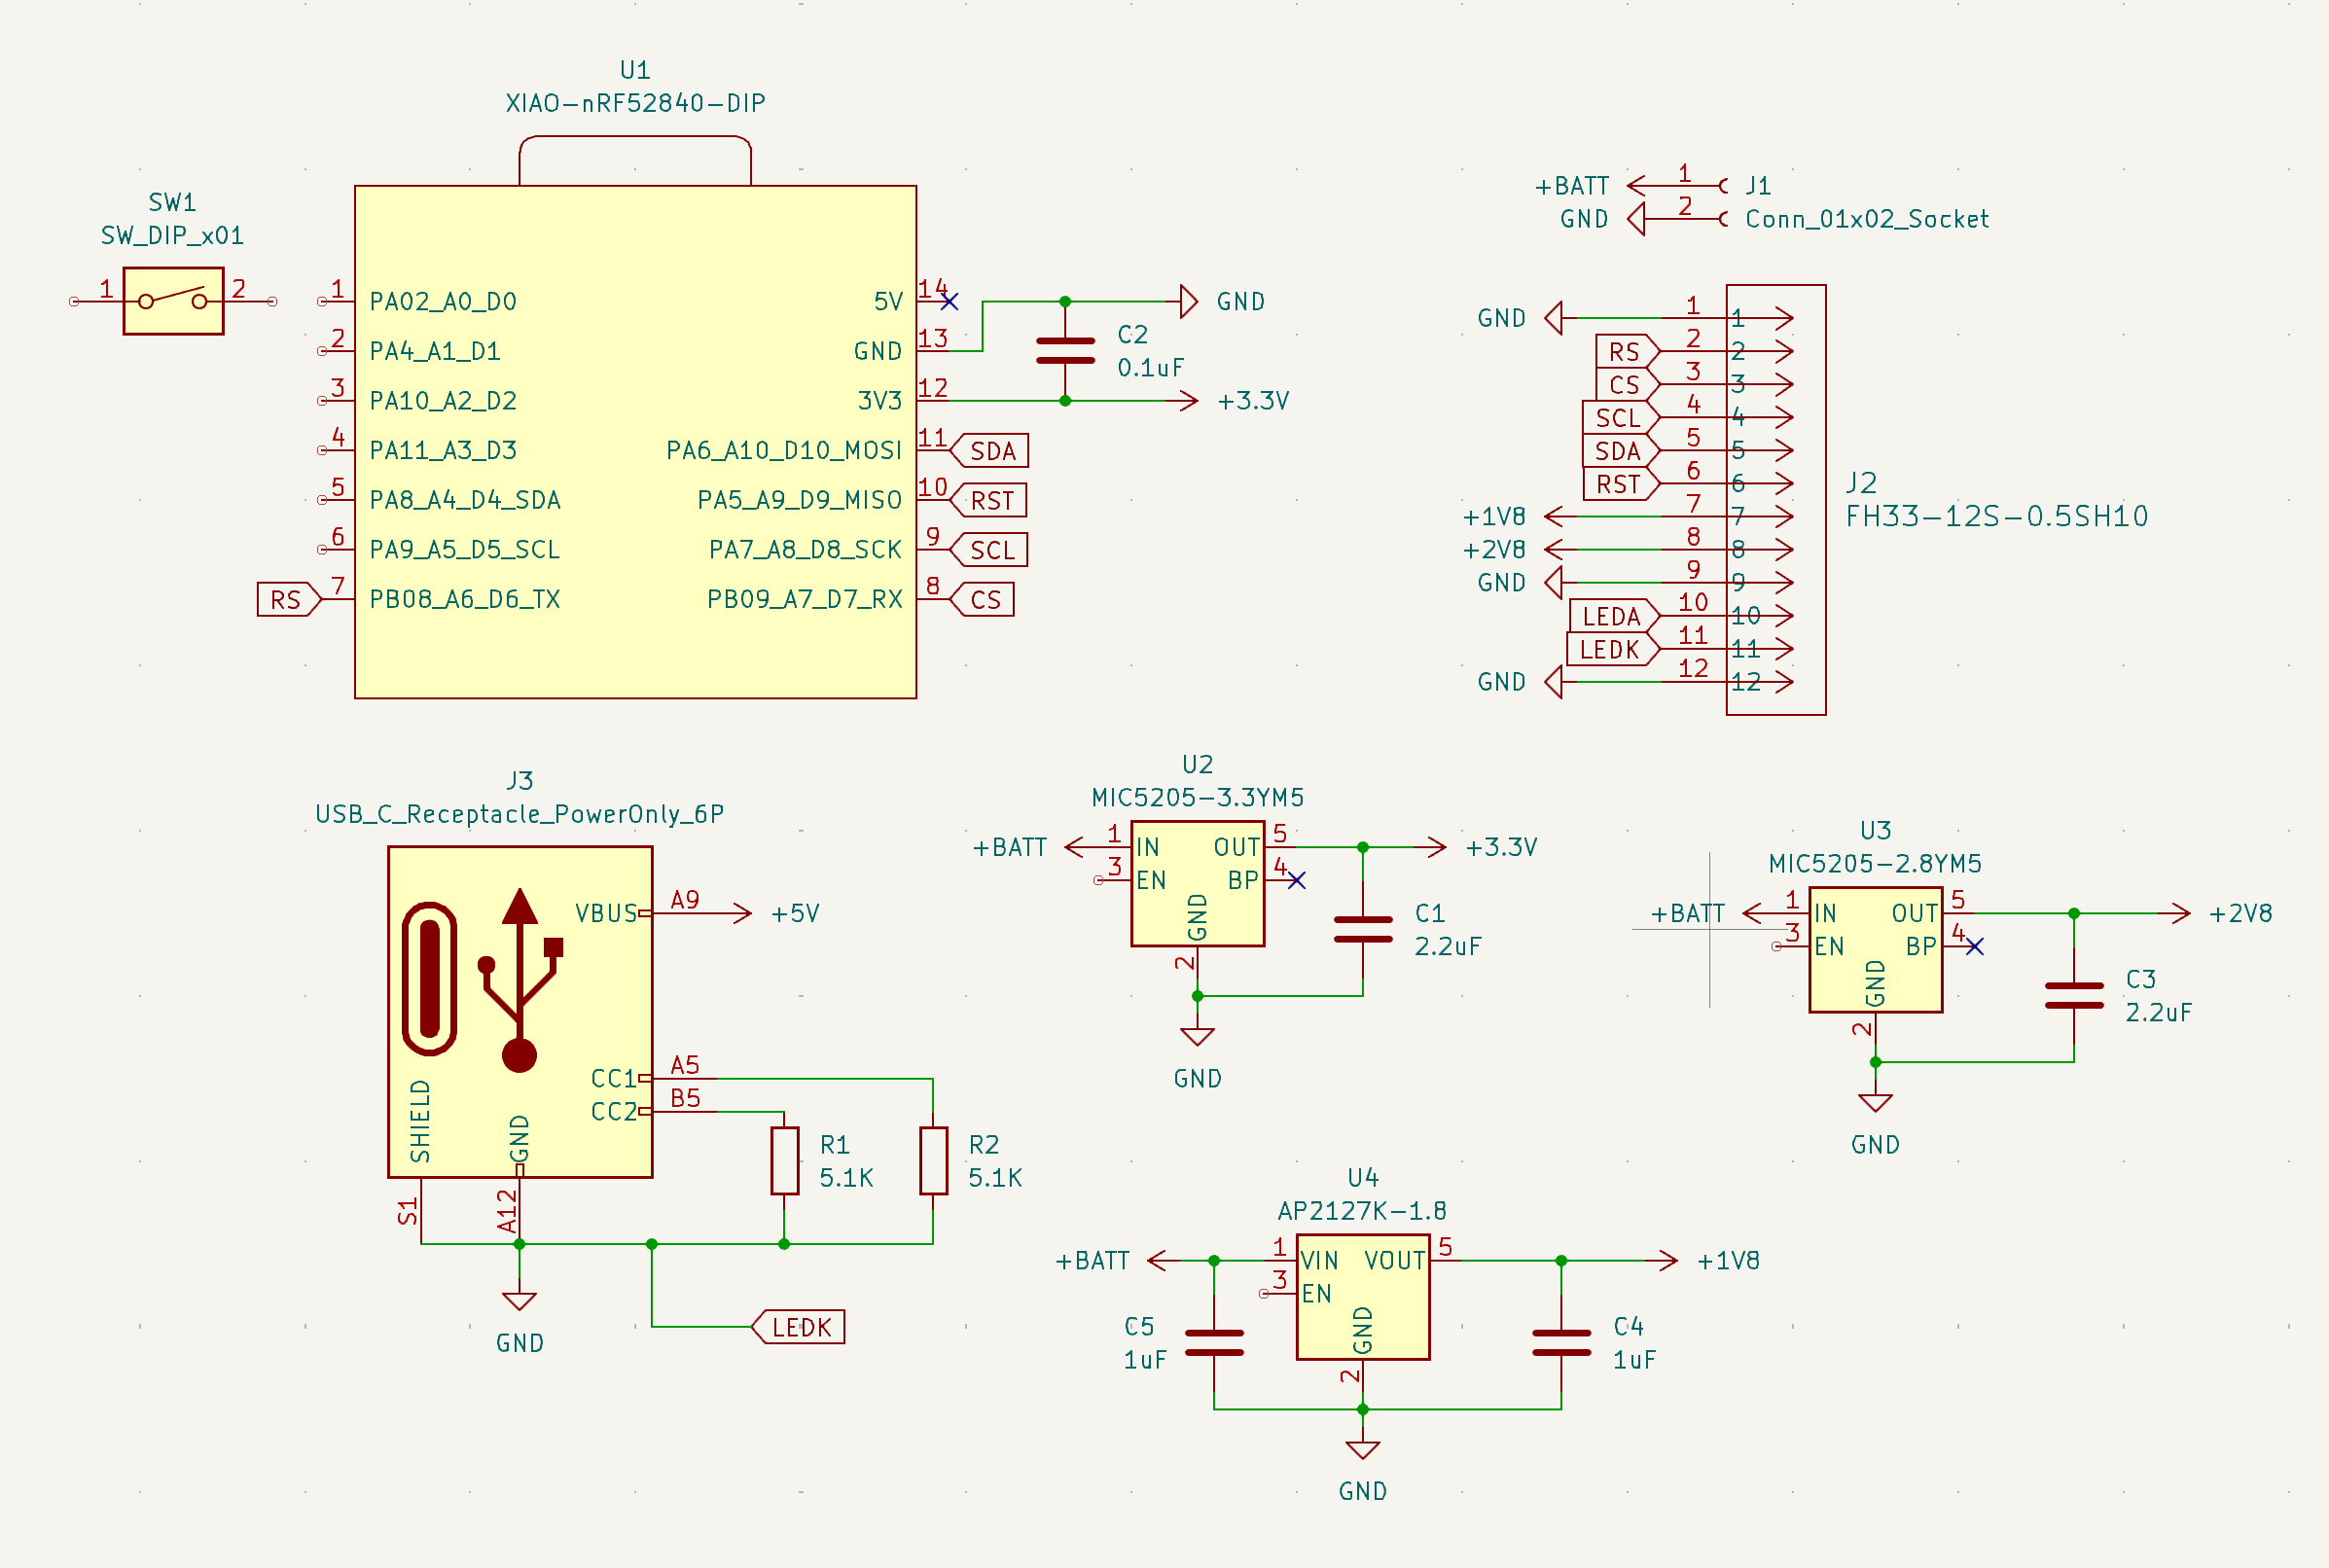Click the GND symbol below J3
This screenshot has width=2329, height=1568.
point(519,1300)
